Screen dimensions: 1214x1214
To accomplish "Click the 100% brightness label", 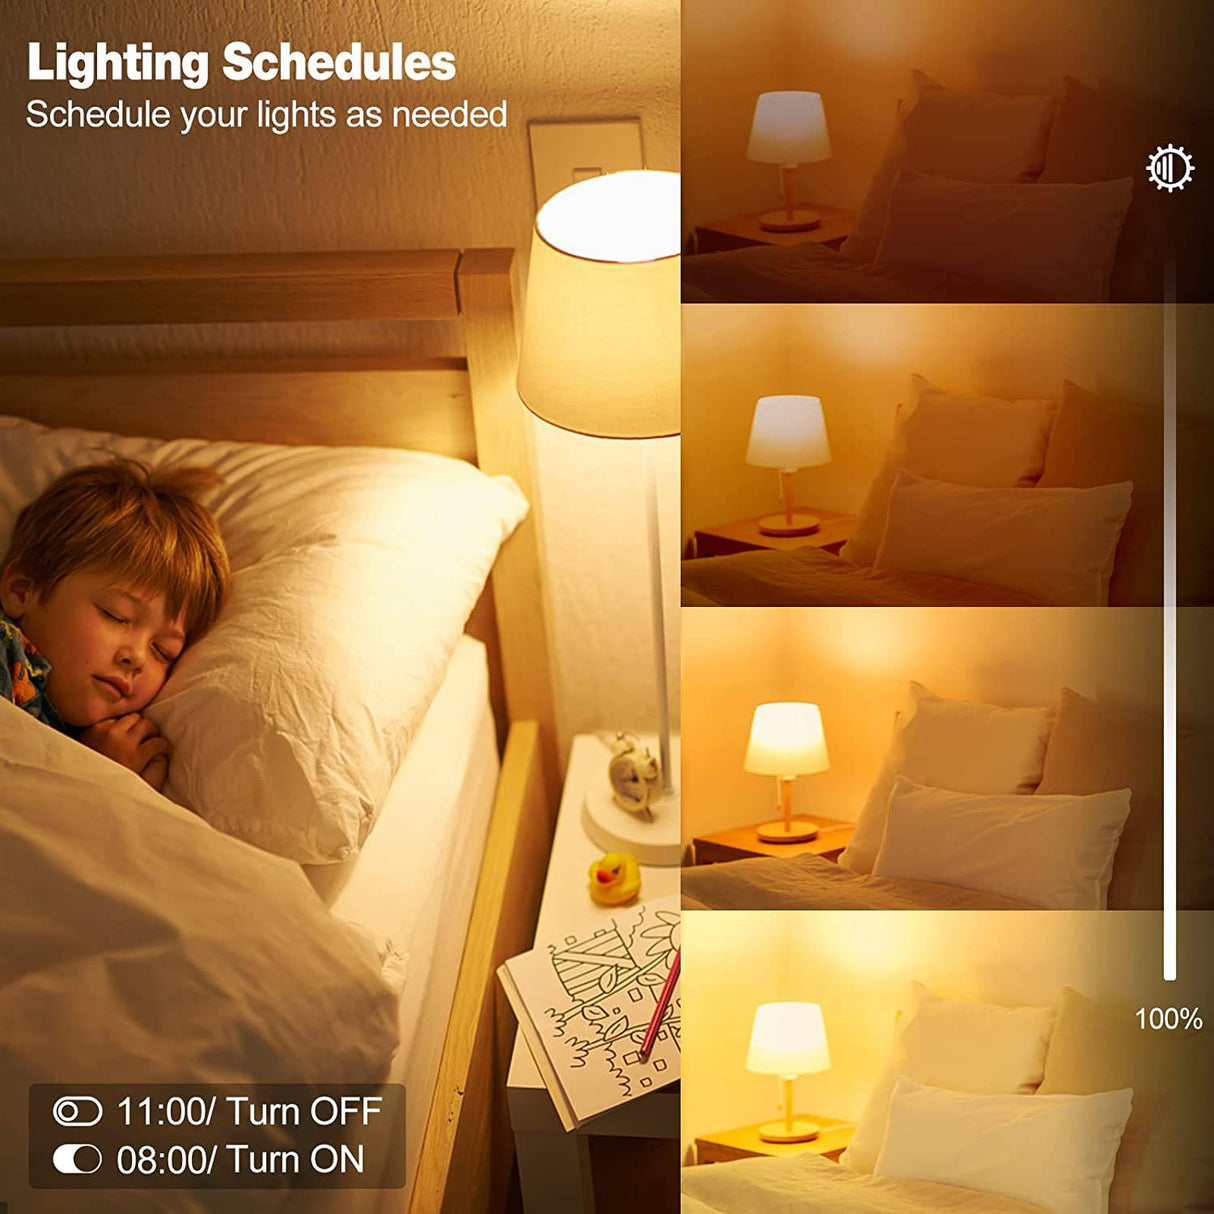I will coord(1168,1019).
